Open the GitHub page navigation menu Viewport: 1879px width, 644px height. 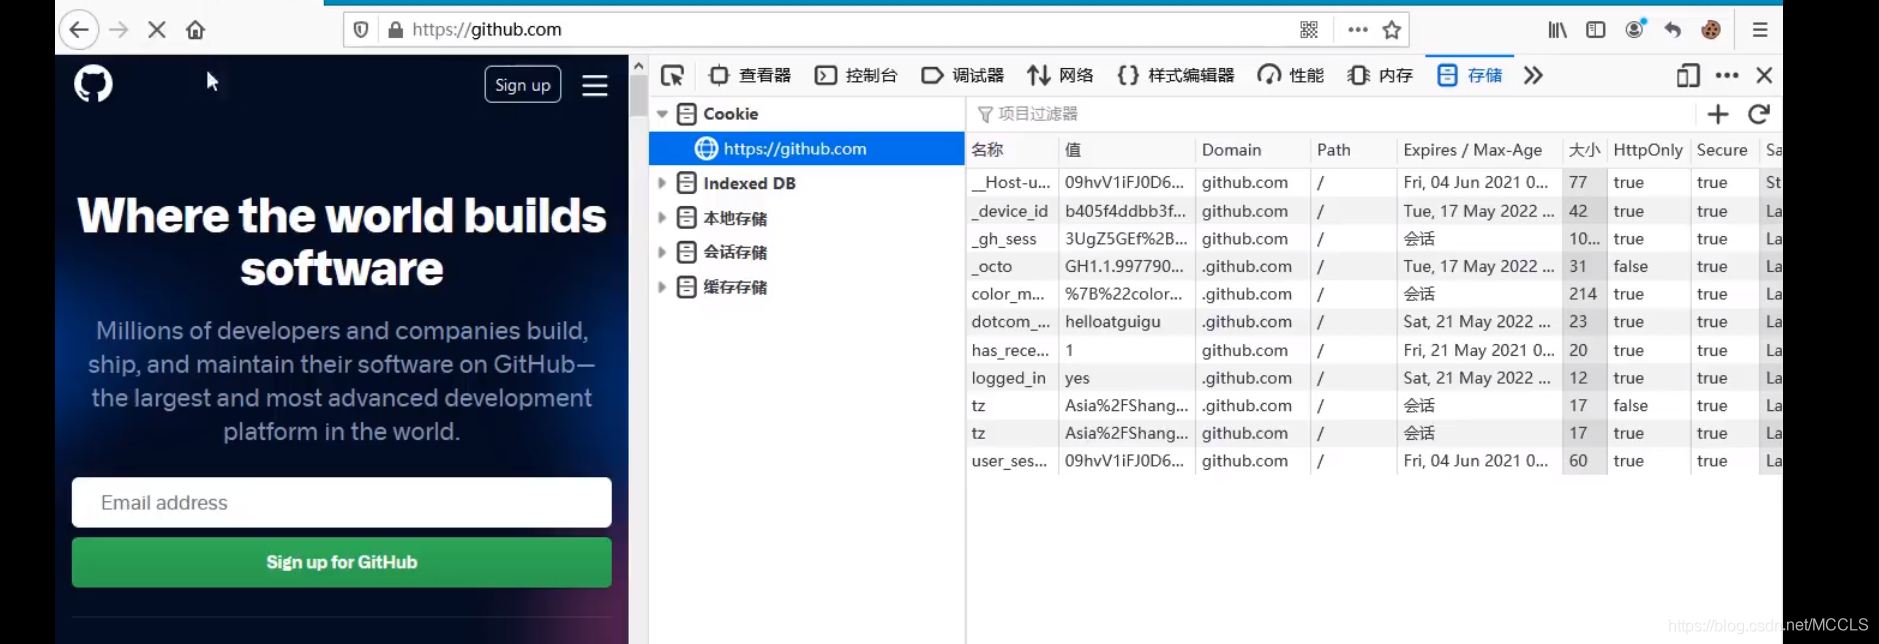tap(595, 85)
